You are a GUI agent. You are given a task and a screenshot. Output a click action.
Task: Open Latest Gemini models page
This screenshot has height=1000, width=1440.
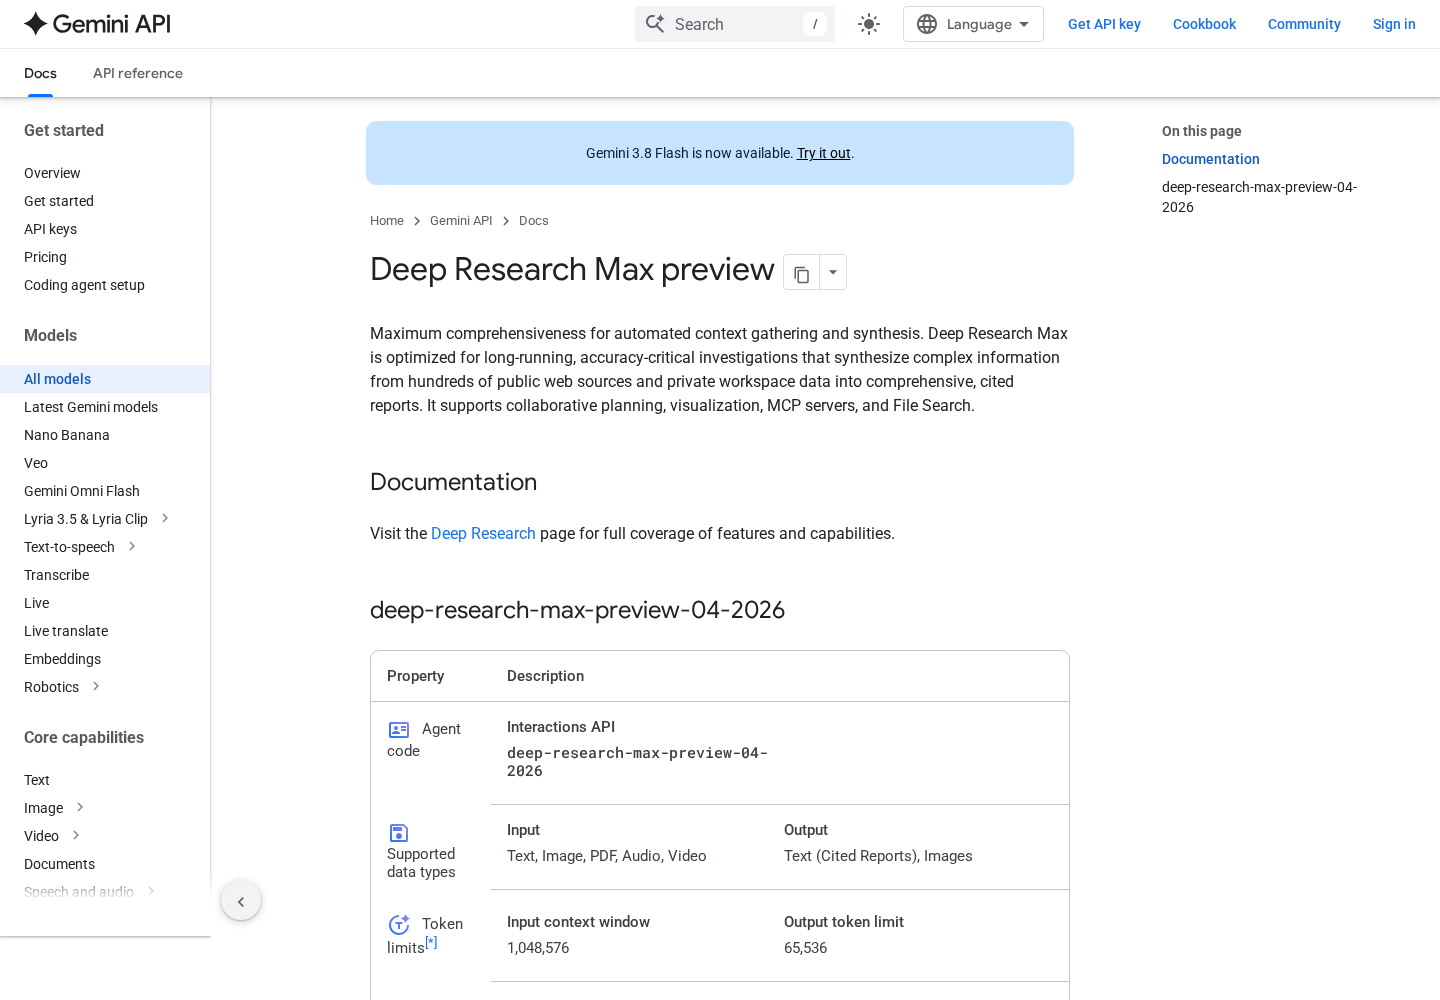[x=91, y=407]
